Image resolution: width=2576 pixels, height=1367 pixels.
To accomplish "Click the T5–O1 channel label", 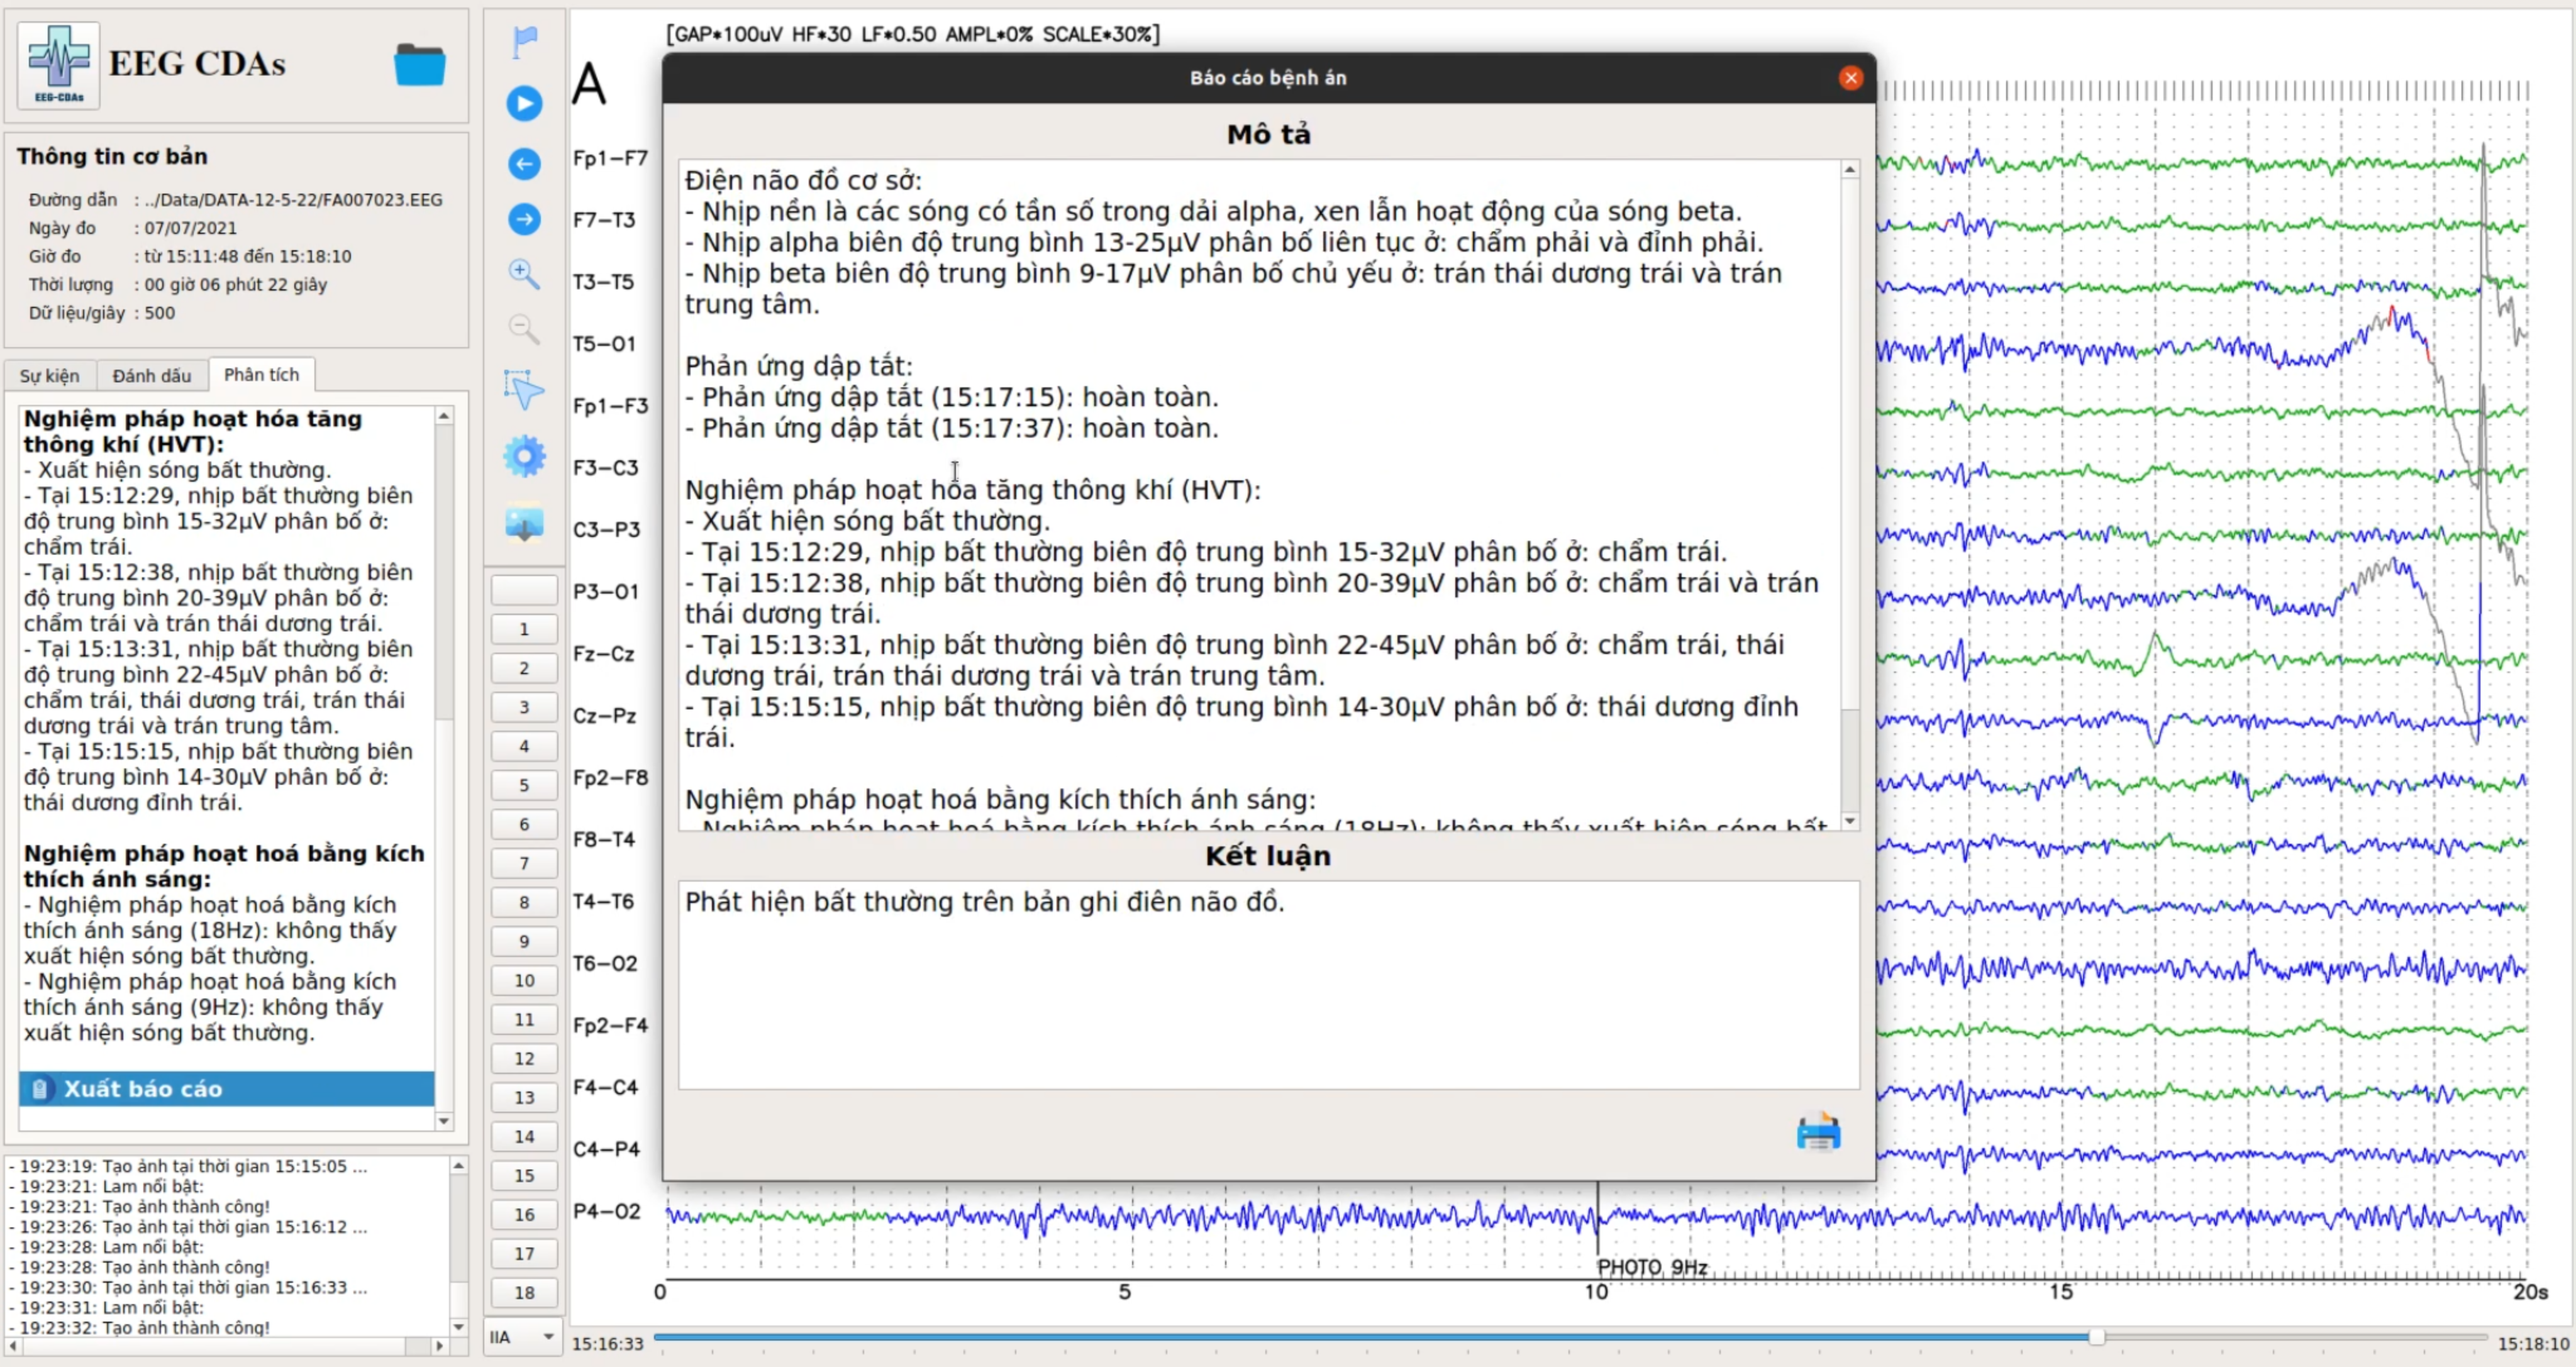I will [604, 344].
